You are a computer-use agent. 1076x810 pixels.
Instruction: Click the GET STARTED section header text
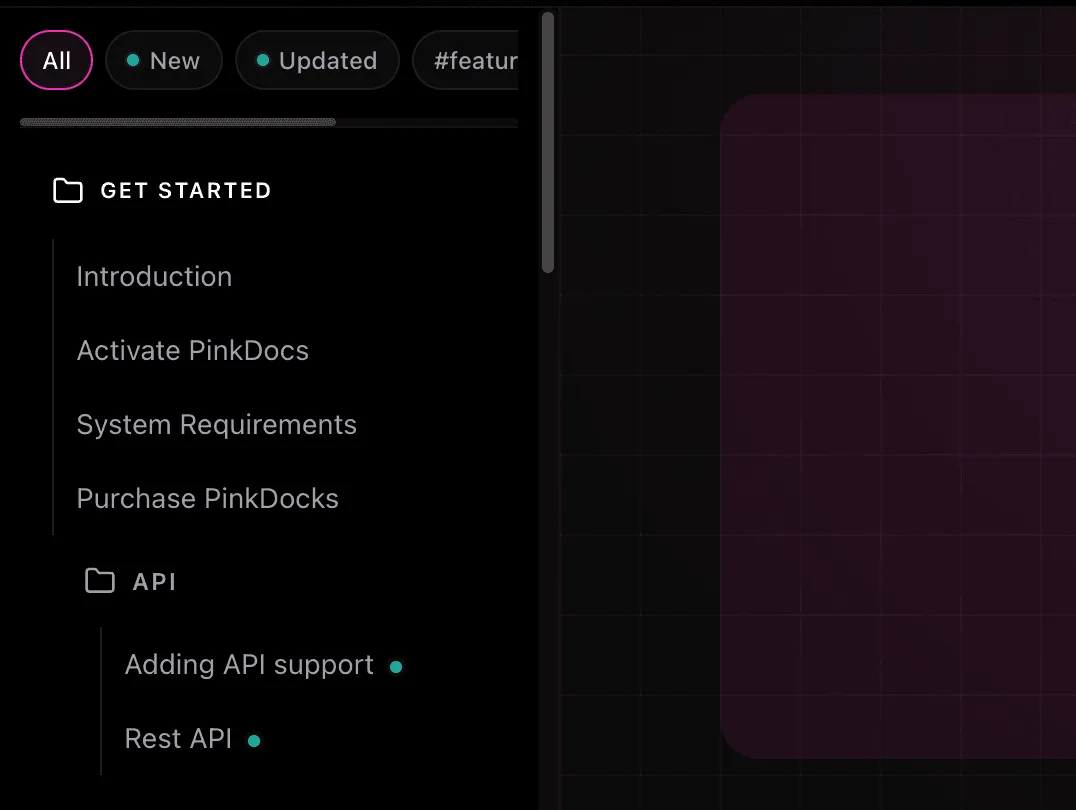pos(186,190)
